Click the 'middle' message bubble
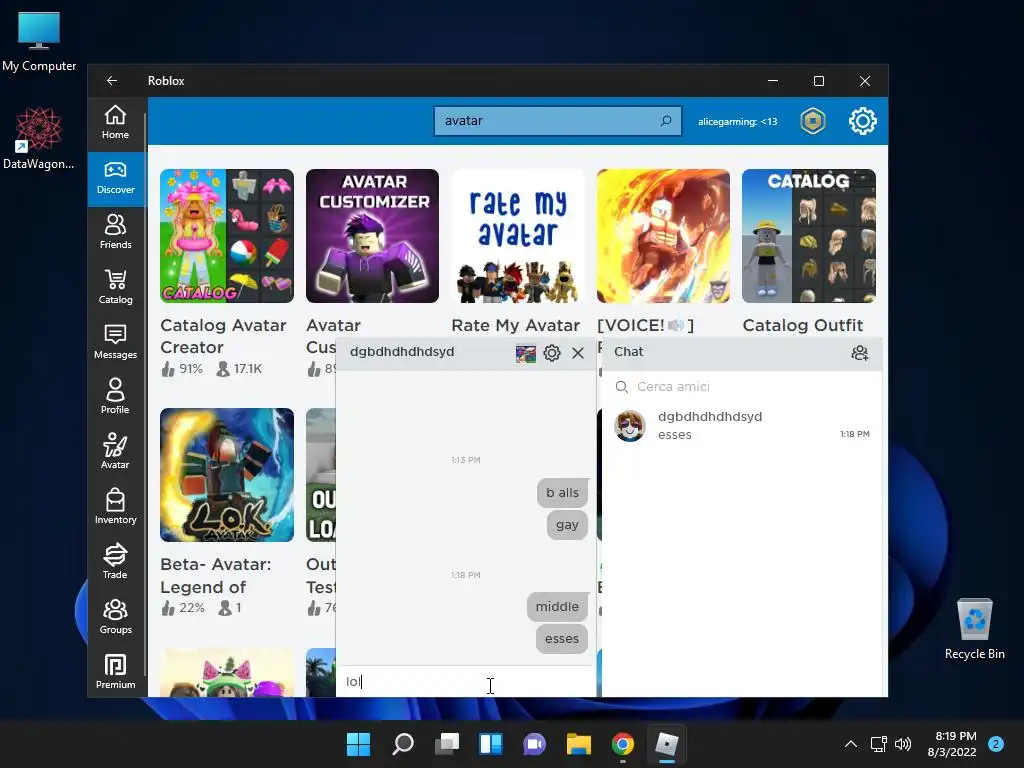The image size is (1024, 768). (557, 607)
